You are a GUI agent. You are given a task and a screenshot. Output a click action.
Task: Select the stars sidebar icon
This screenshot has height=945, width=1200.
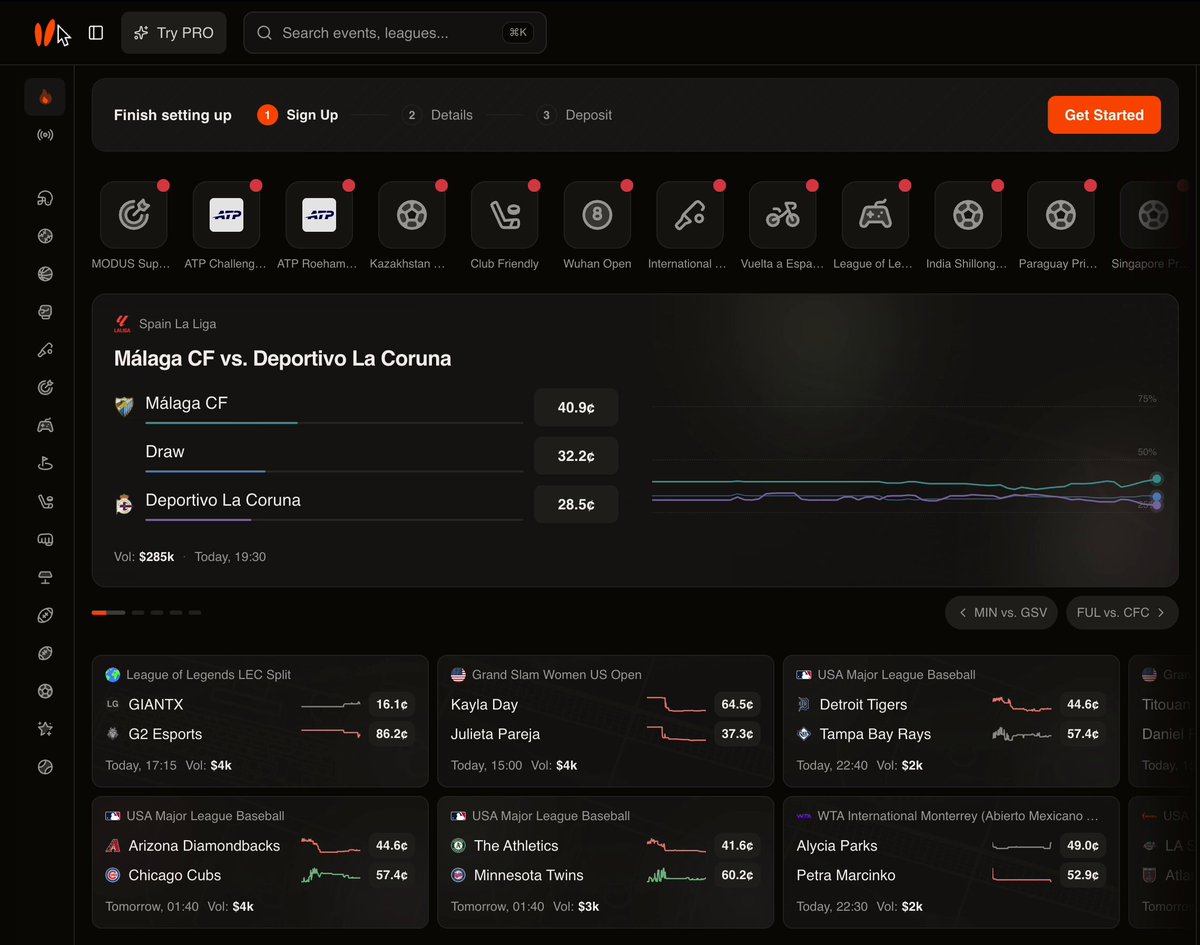(x=45, y=729)
